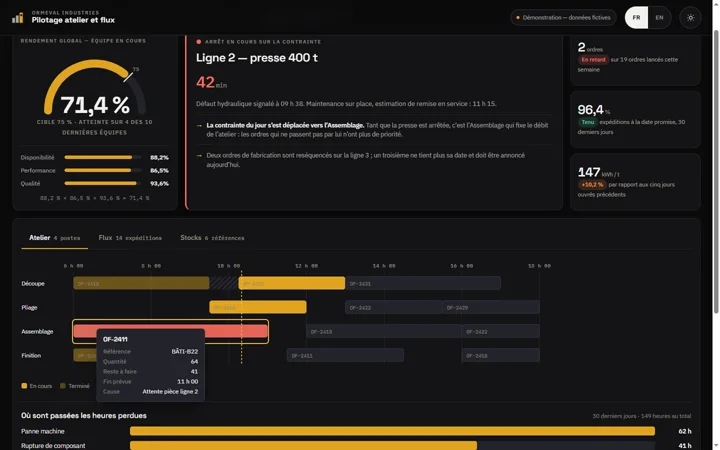Open the 96,4 % expéditions card

point(636,119)
